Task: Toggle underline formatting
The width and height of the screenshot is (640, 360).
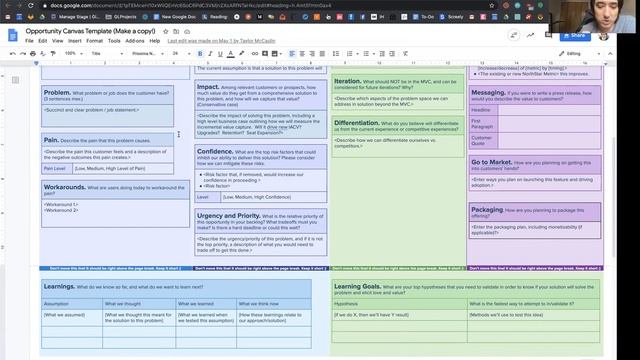Action: pyautogui.click(x=220, y=53)
